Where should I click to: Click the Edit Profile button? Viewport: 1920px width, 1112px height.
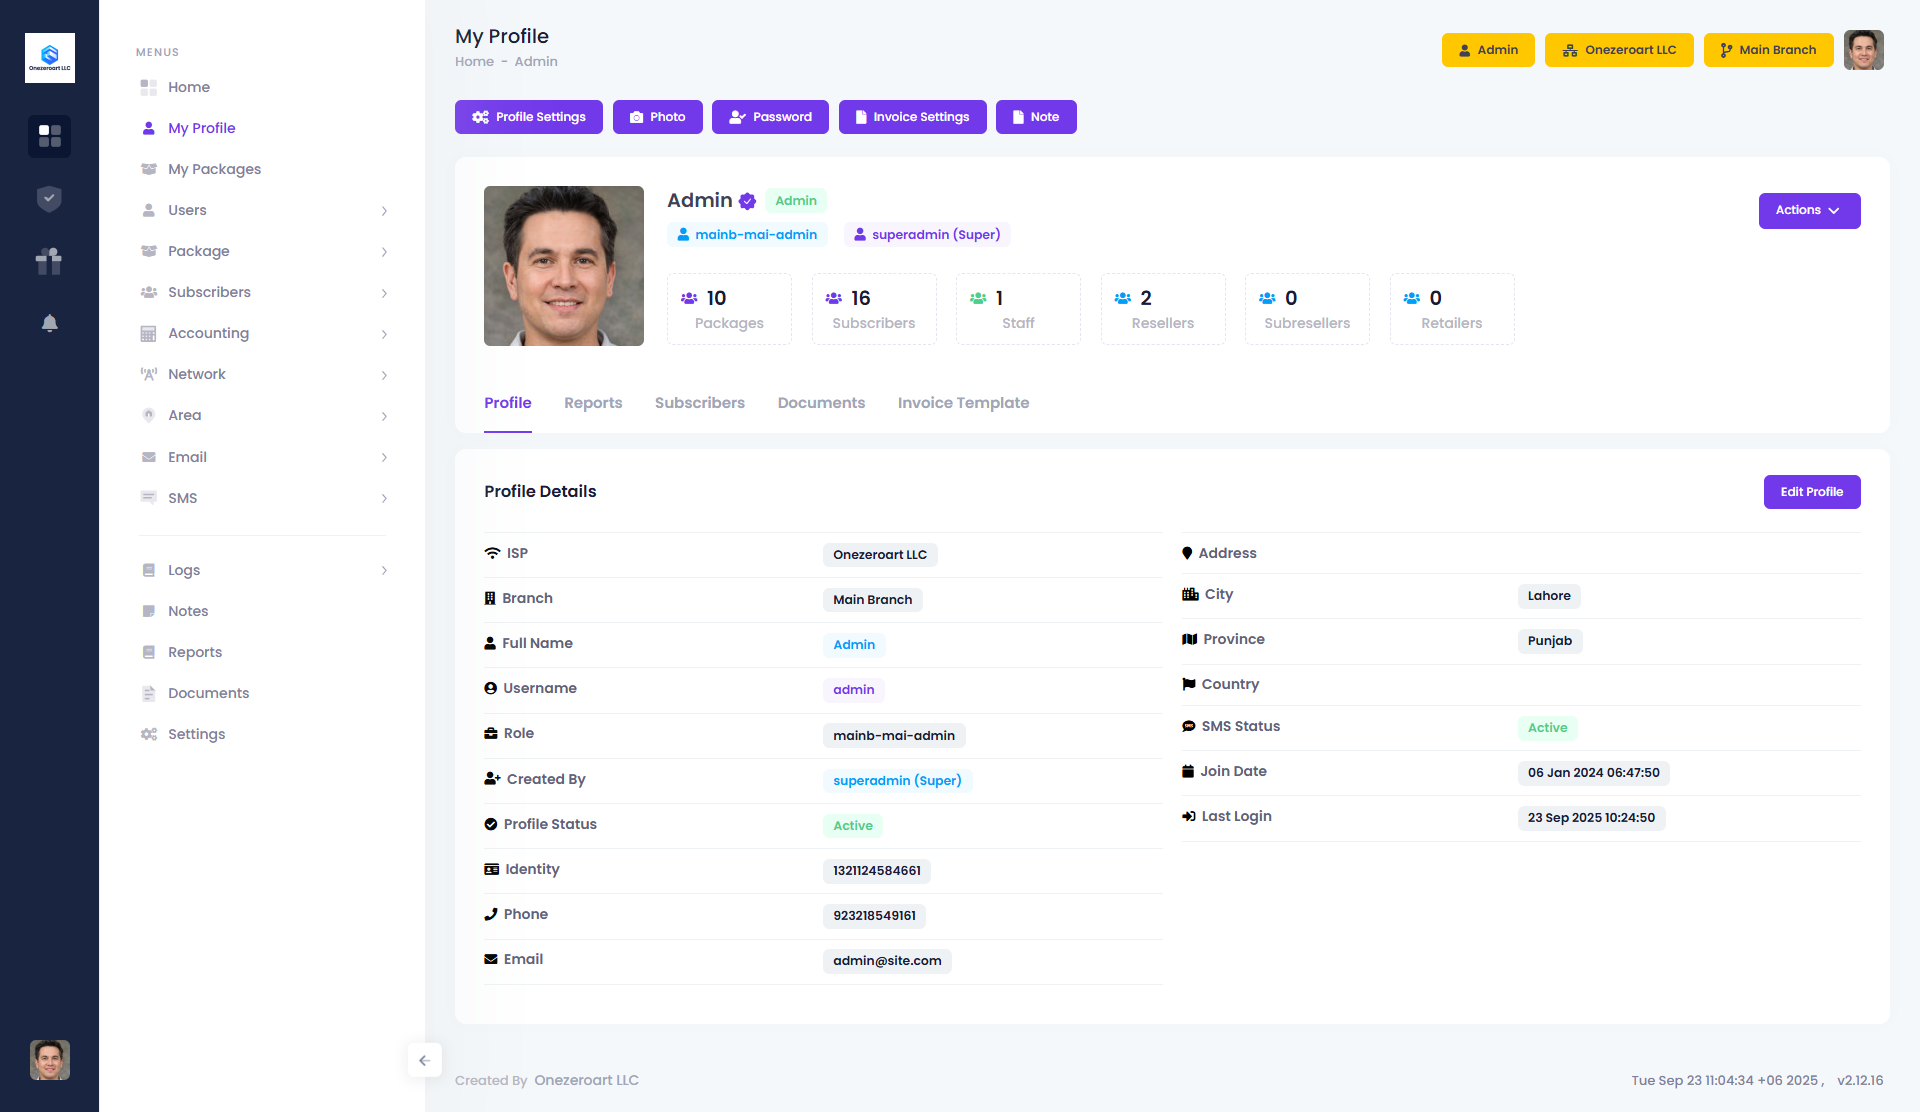point(1811,492)
